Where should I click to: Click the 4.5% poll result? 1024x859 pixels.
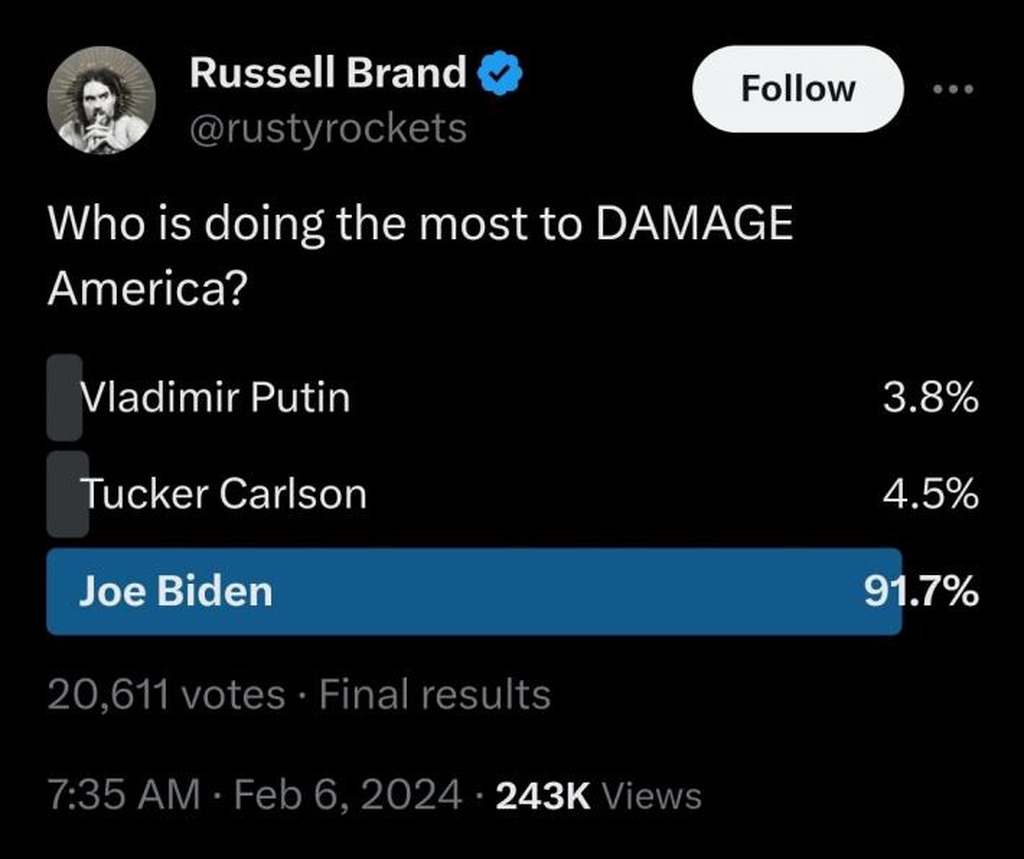(x=930, y=493)
